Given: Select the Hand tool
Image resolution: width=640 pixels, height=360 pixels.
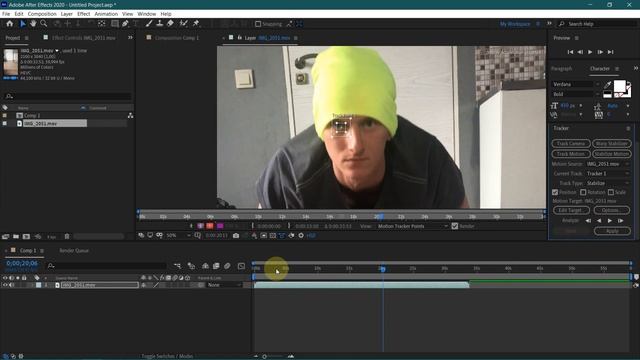Looking at the screenshot, I should tap(33, 24).
